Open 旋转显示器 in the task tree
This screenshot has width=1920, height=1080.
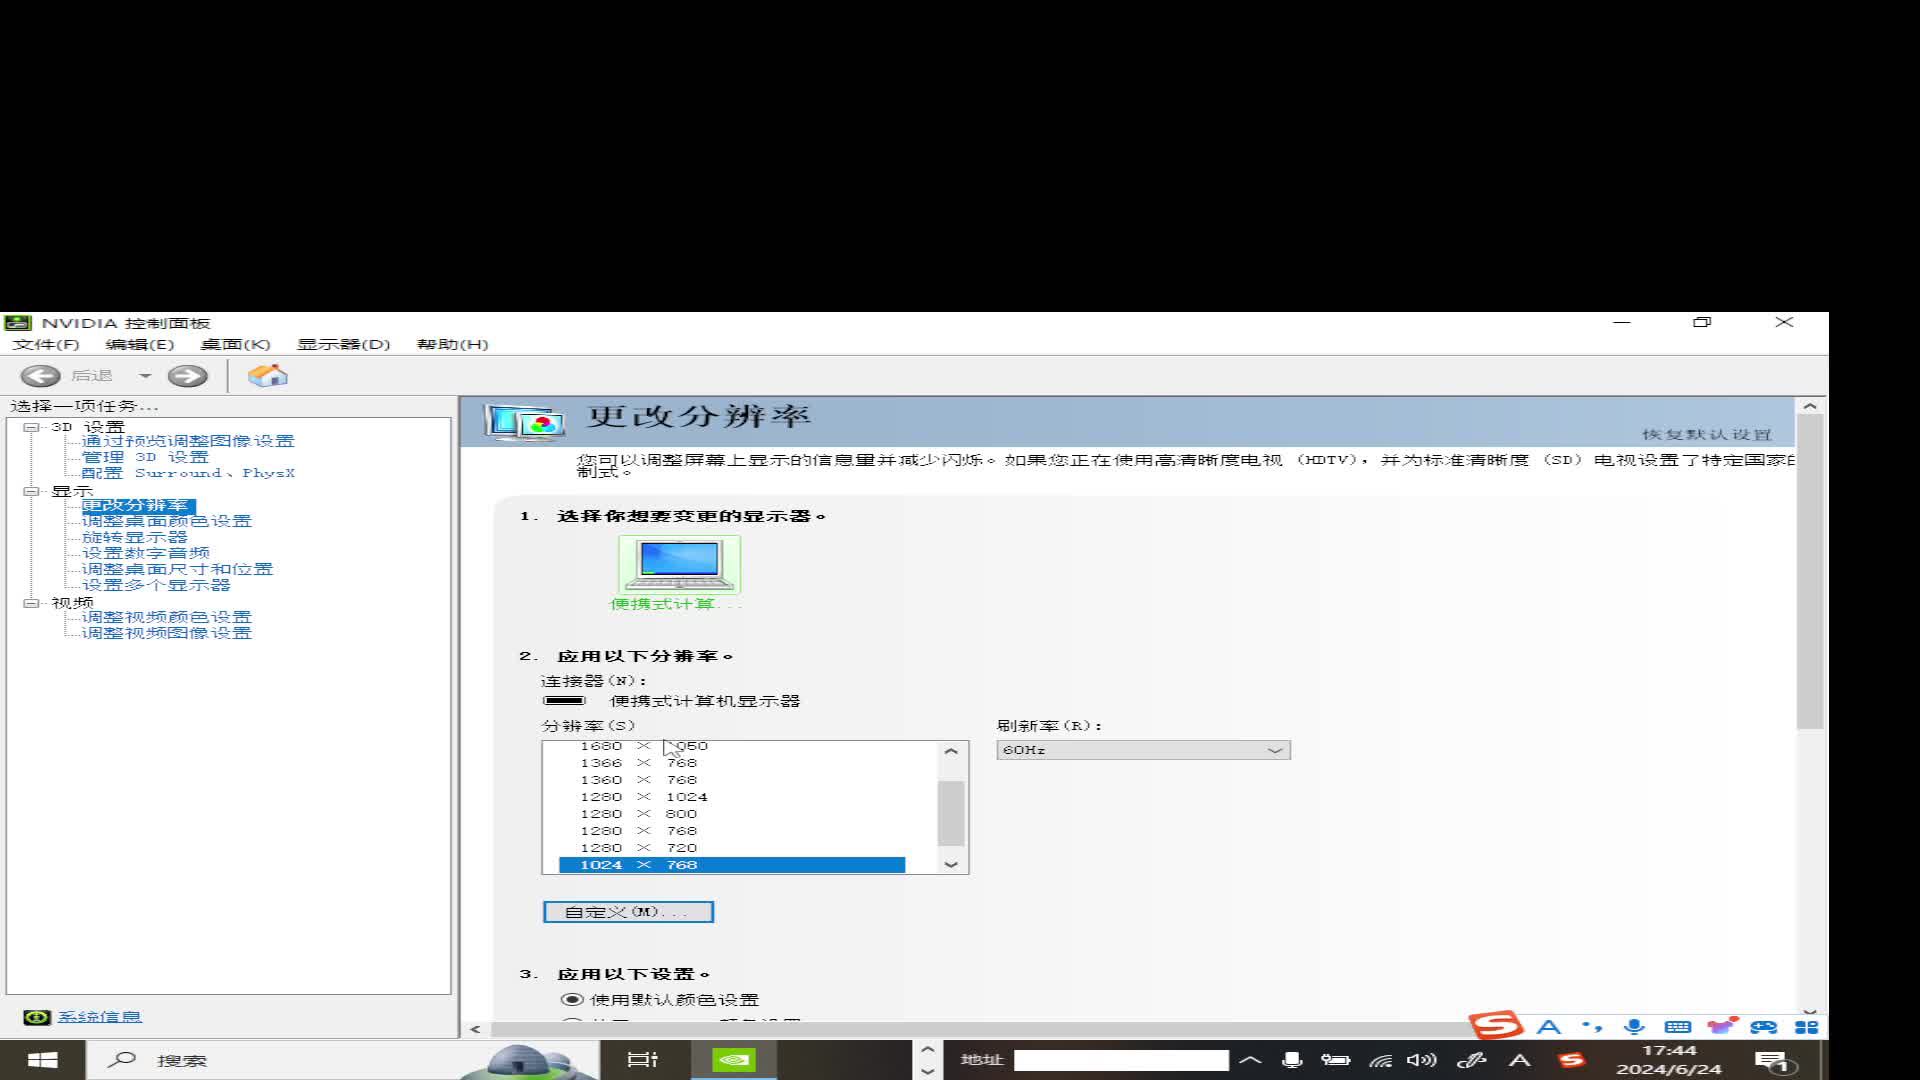[134, 537]
